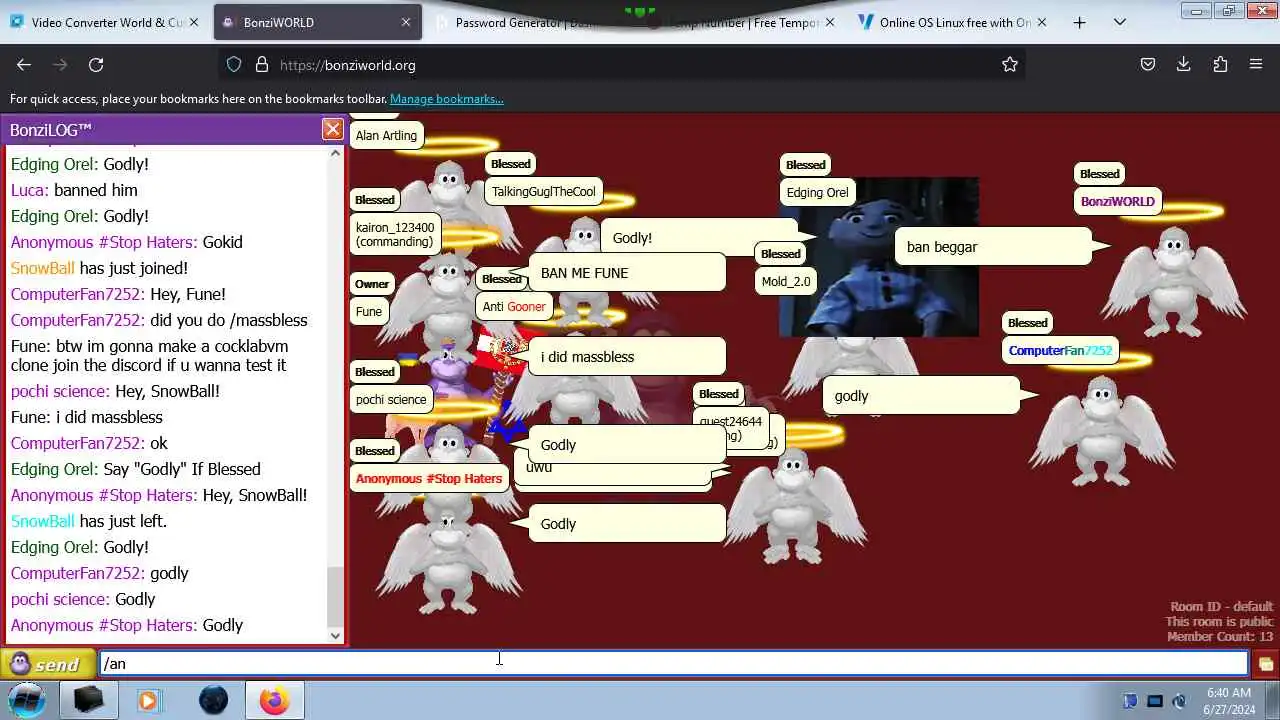The image size is (1280, 720).
Task: Click the taskbar clock showing 6:40 AM
Action: tap(1228, 700)
